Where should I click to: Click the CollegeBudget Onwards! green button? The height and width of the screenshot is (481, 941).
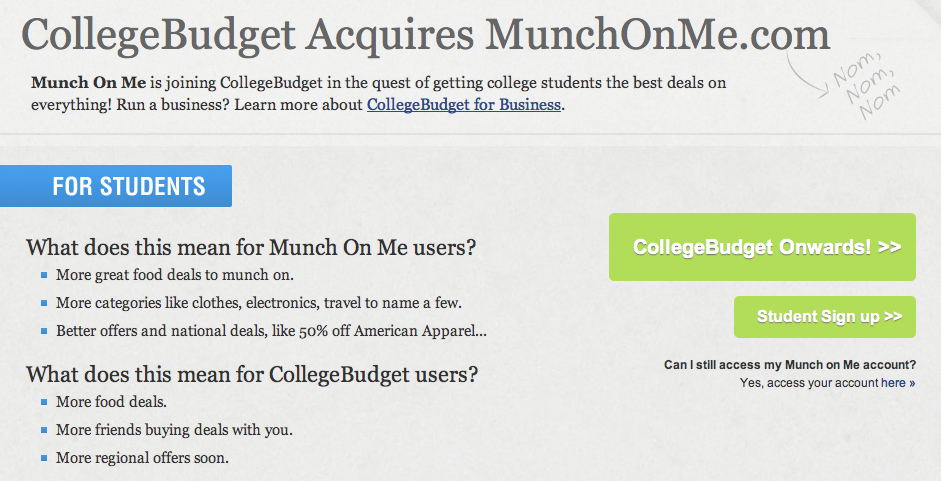(762, 247)
